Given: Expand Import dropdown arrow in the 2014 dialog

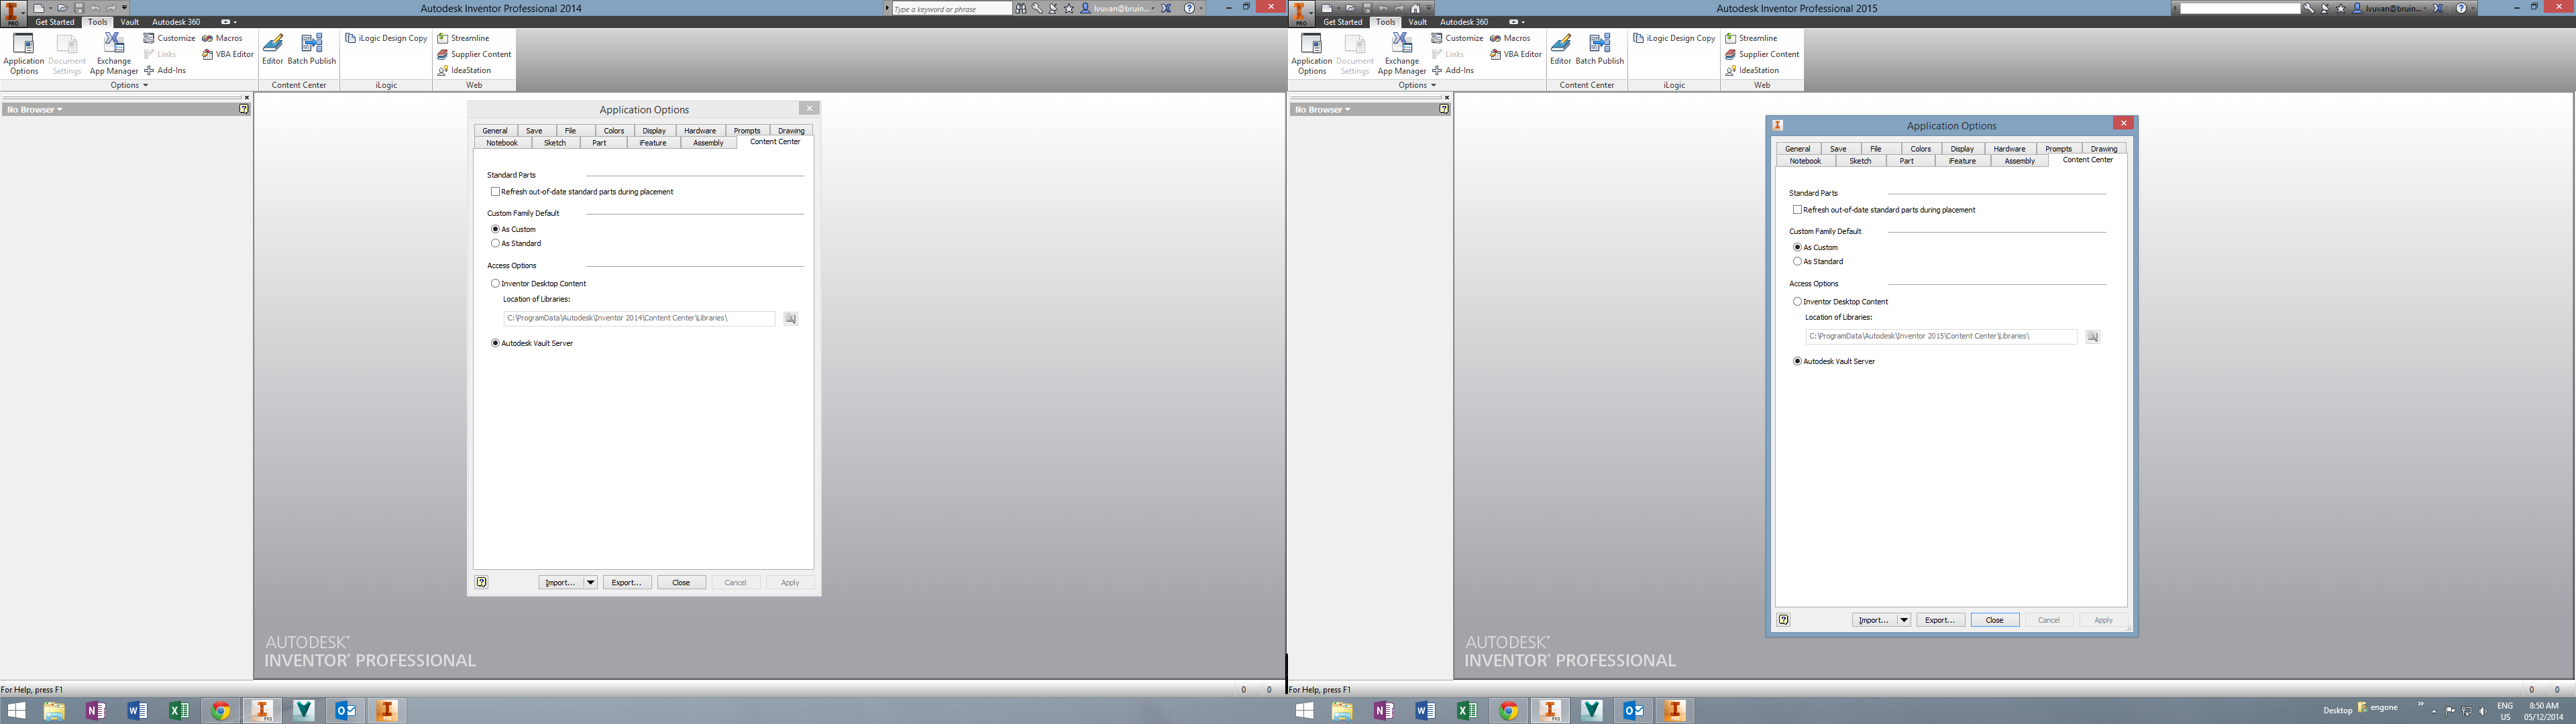Looking at the screenshot, I should [x=590, y=582].
